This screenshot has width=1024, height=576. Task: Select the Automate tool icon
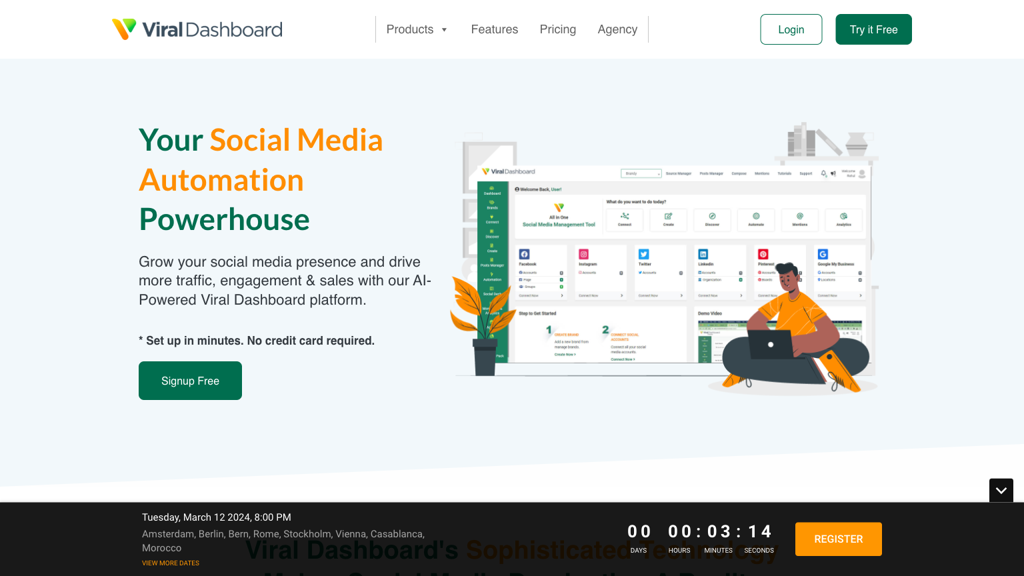click(756, 216)
